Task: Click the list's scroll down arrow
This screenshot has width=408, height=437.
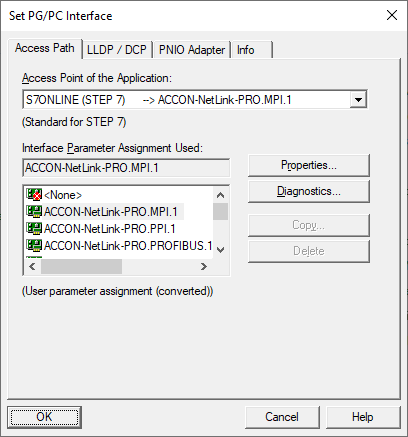Action: tap(220, 249)
